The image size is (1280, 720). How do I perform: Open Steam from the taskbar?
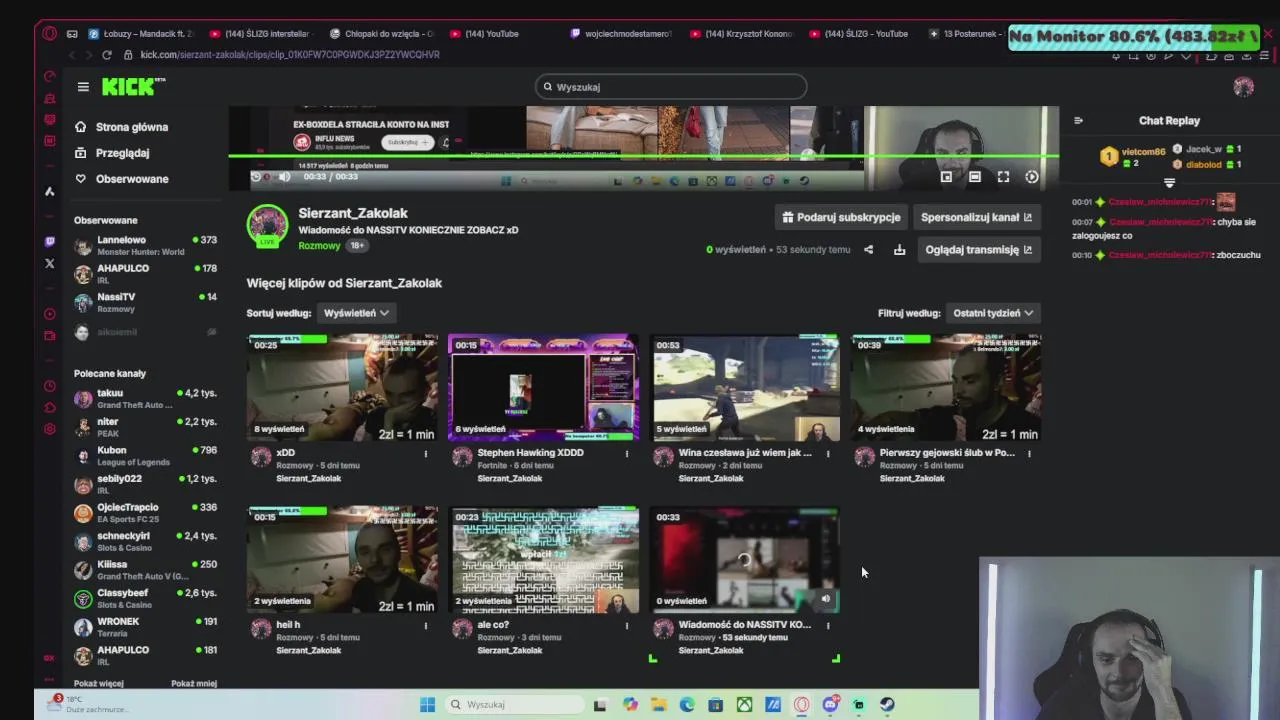pyautogui.click(x=887, y=705)
